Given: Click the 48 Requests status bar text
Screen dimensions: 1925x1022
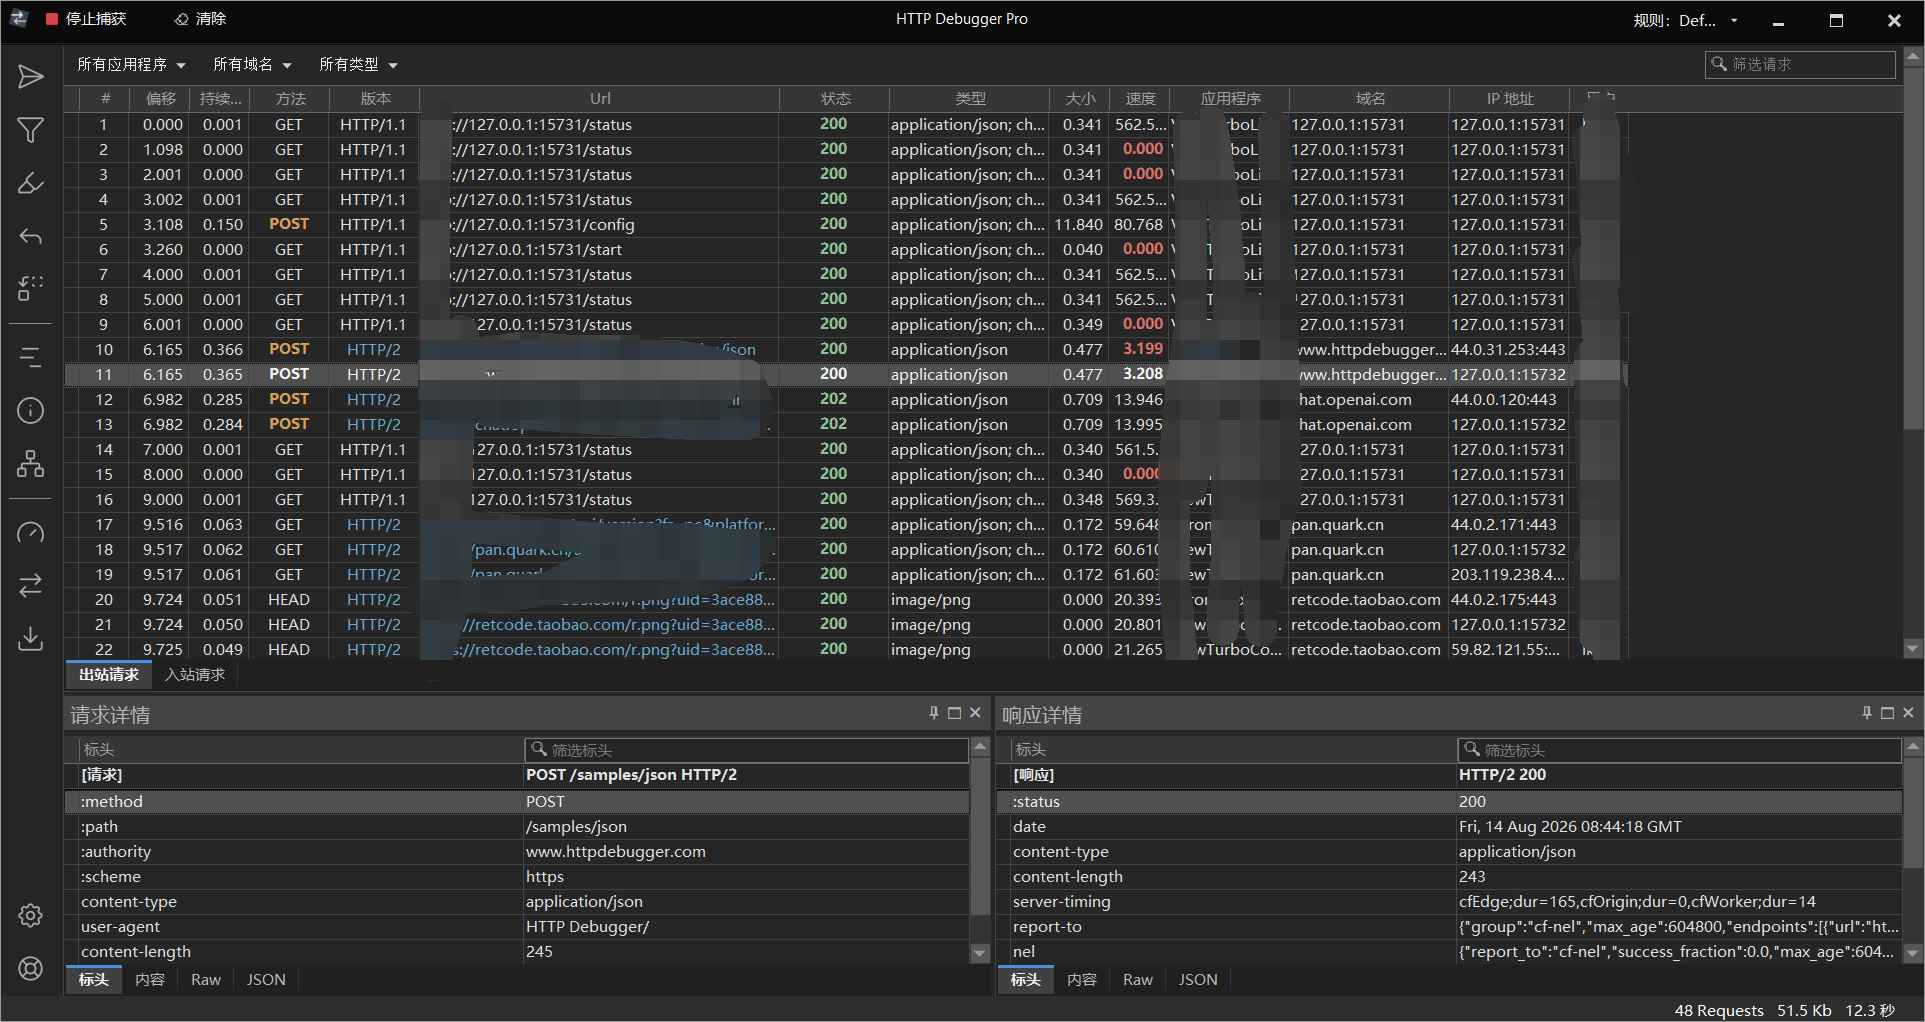Looking at the screenshot, I should click(x=1719, y=1010).
